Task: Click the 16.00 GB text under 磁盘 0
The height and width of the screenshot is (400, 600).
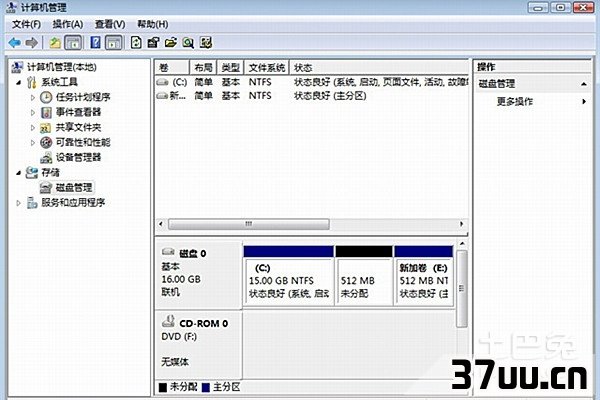Action: (181, 279)
